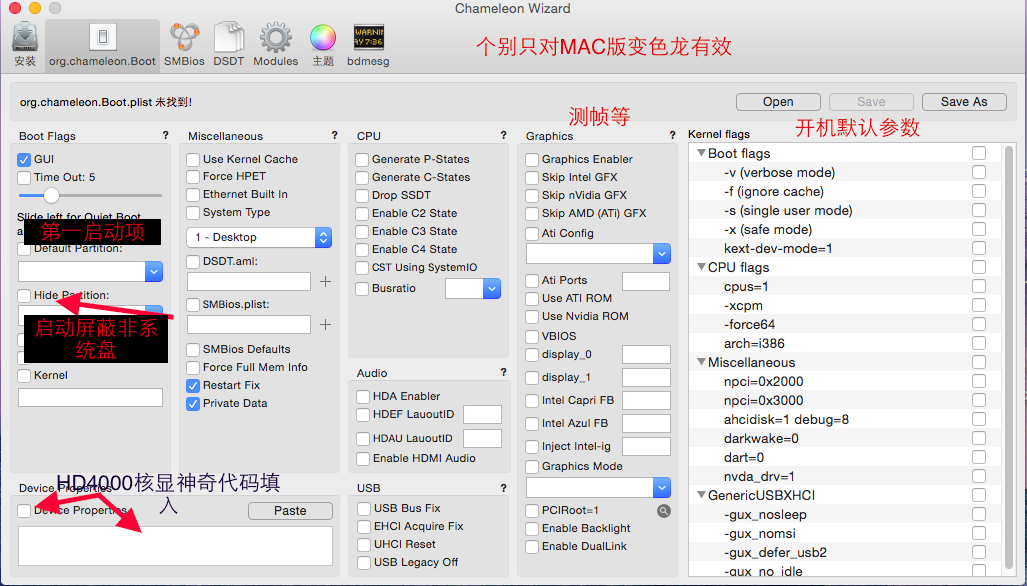Click the Kernel name text field
Screen dimensions: 1027x586
[x=90, y=397]
